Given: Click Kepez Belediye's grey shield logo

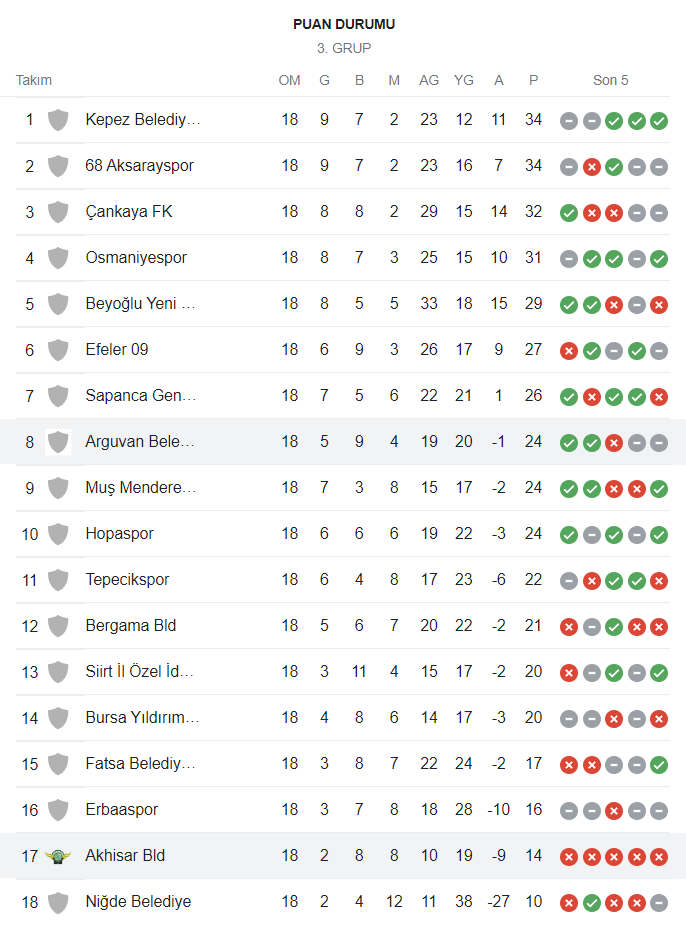Looking at the screenshot, I should coord(58,120).
